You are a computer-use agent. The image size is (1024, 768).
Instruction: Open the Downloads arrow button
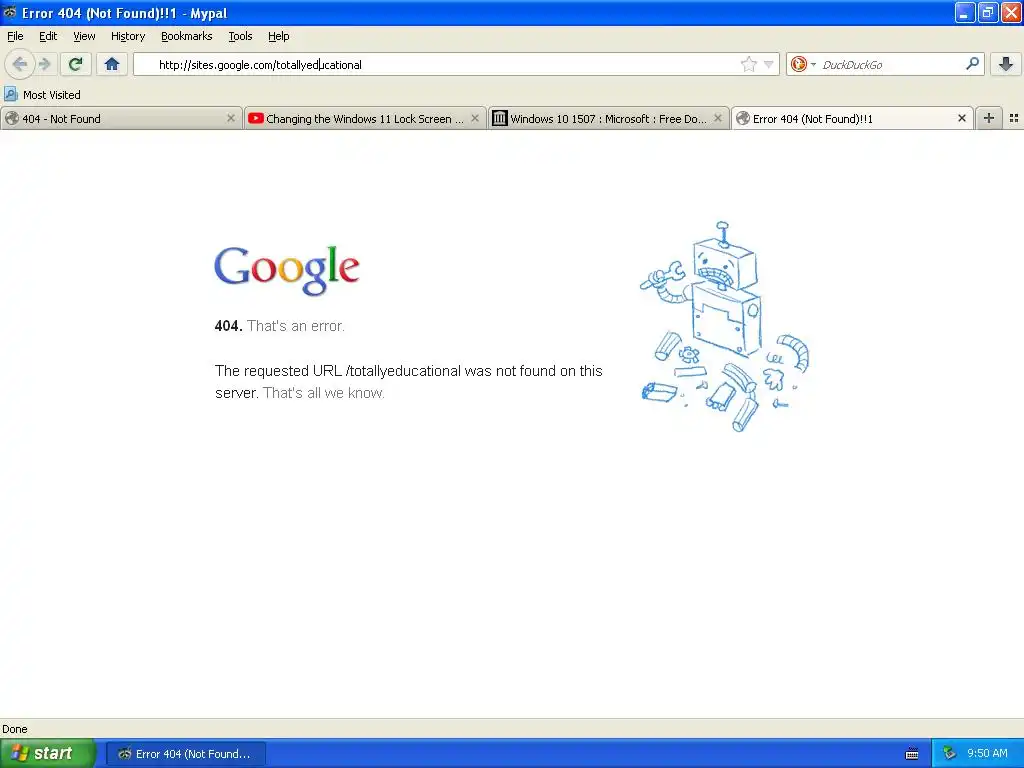[x=1006, y=64]
